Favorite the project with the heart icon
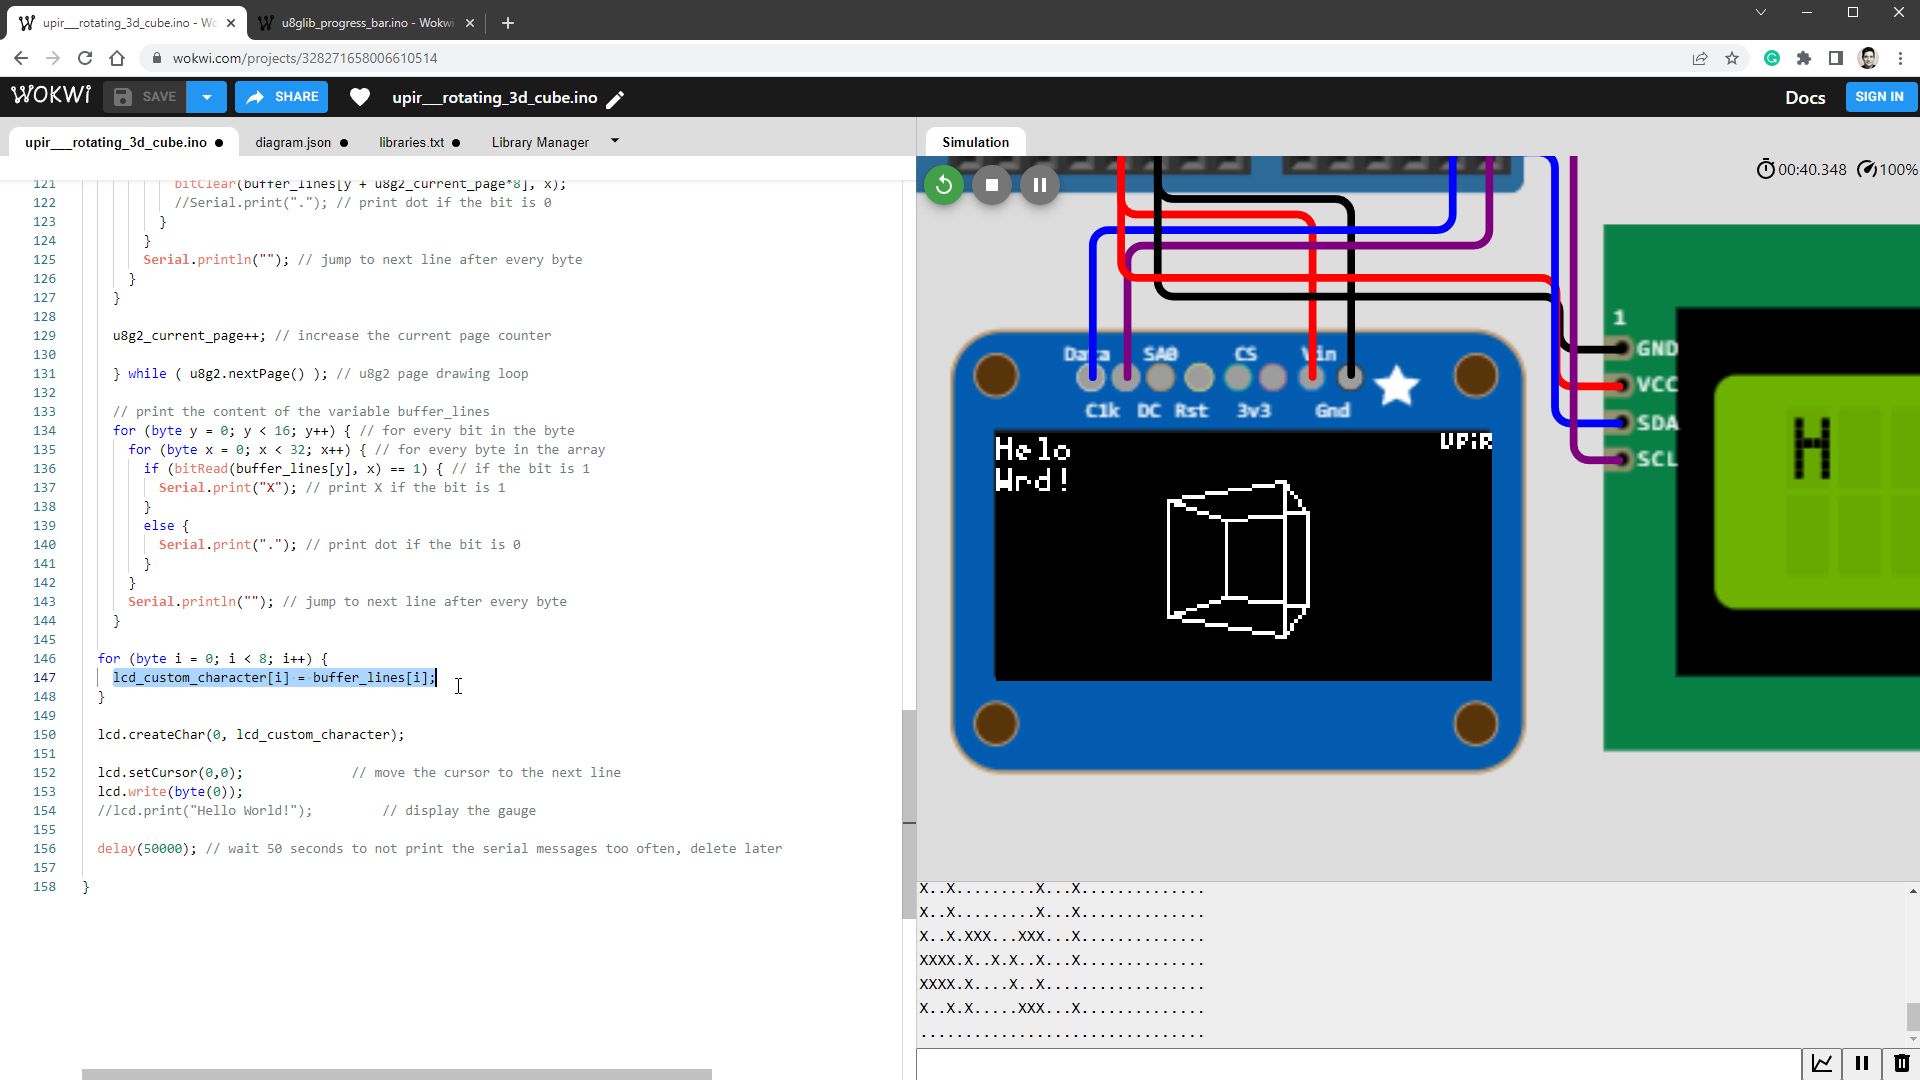The width and height of the screenshot is (1920, 1080). (x=360, y=96)
